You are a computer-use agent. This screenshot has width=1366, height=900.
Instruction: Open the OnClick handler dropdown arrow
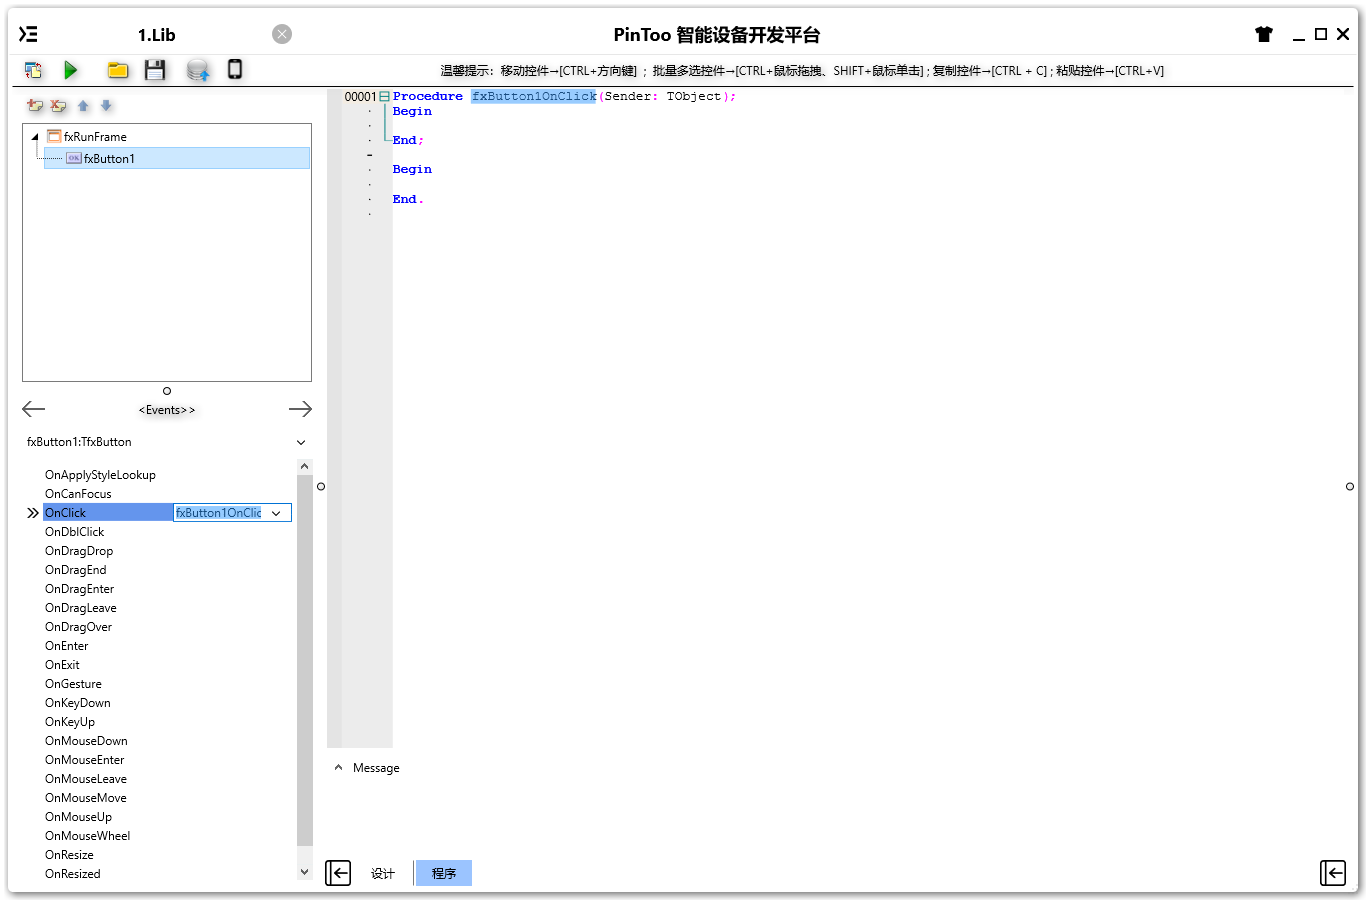(276, 513)
